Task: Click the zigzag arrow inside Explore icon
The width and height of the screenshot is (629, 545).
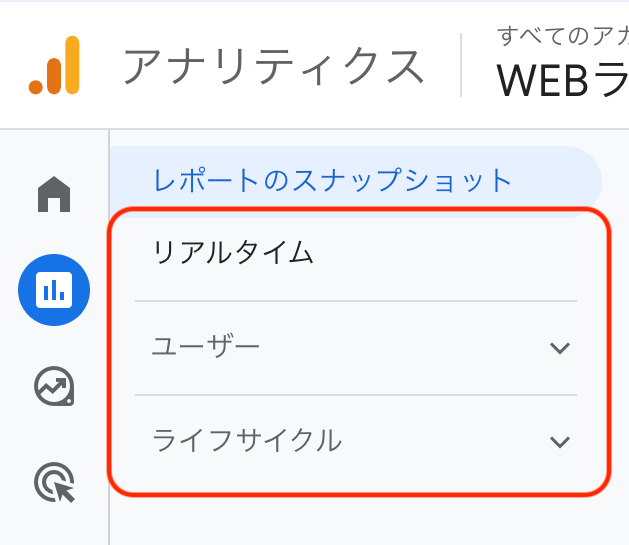Action: (54, 386)
